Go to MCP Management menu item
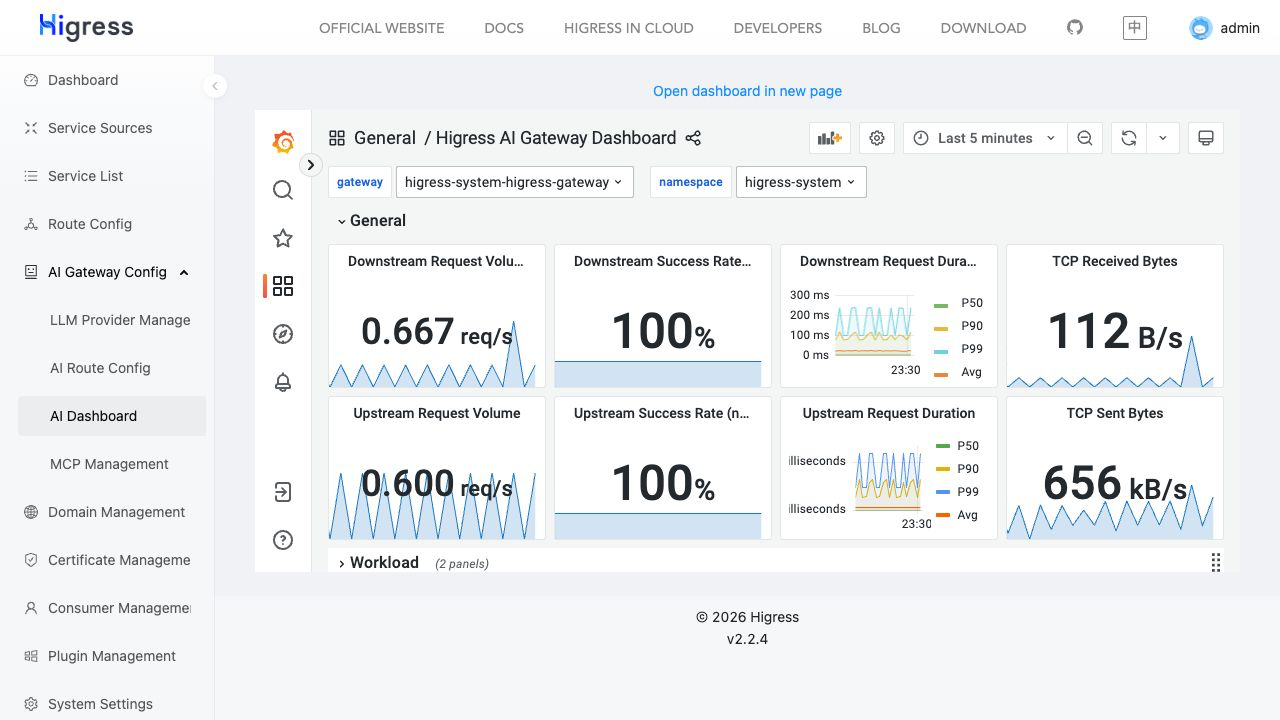1280x720 pixels. click(x=109, y=464)
